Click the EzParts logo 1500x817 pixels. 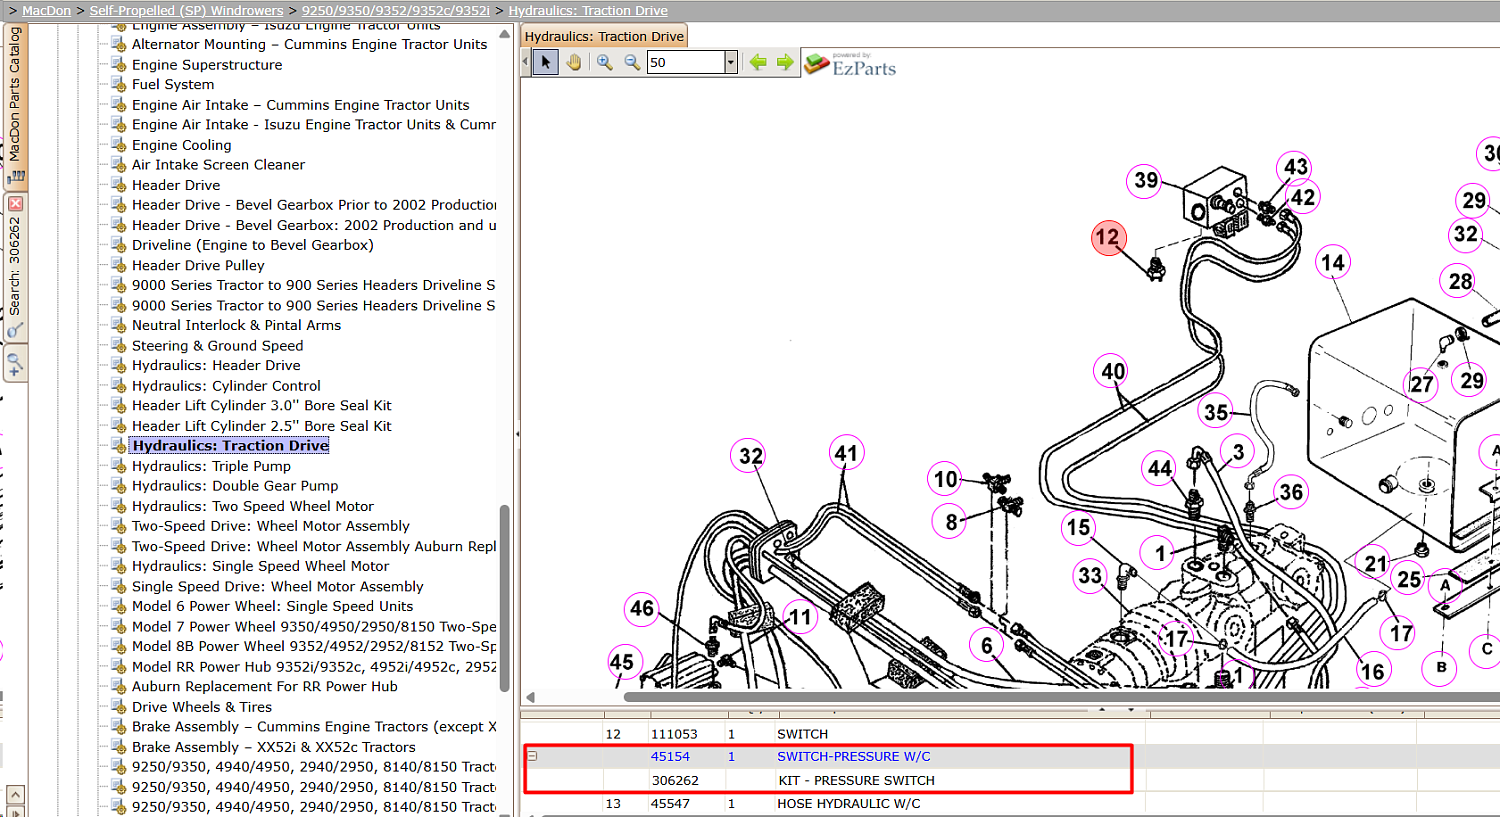coord(850,64)
